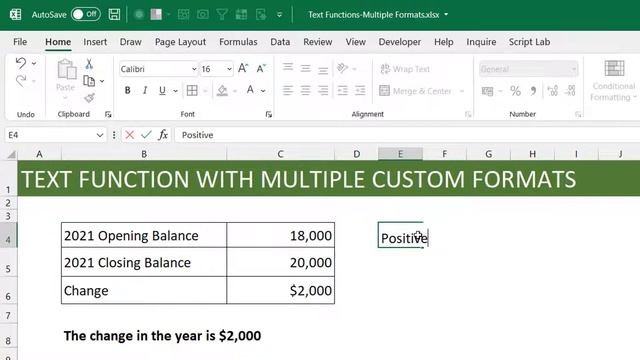Screen dimensions: 640x360
Task: Click the Borders icon
Action: (x=192, y=90)
